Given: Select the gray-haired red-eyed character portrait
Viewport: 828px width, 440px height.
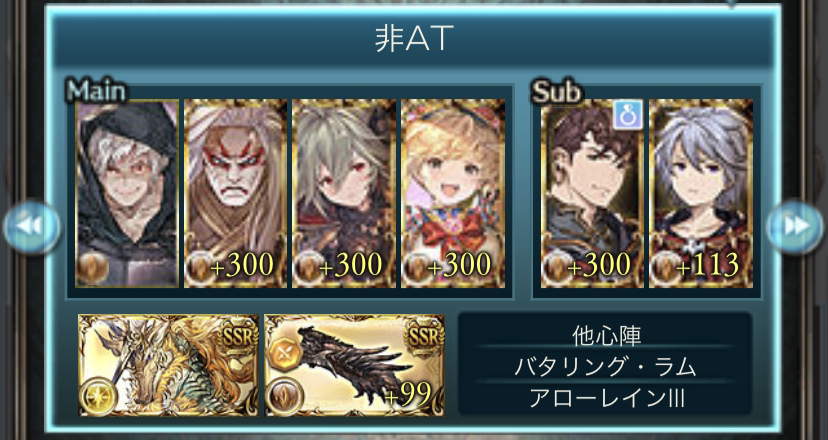Looking at the screenshot, I should (x=344, y=193).
